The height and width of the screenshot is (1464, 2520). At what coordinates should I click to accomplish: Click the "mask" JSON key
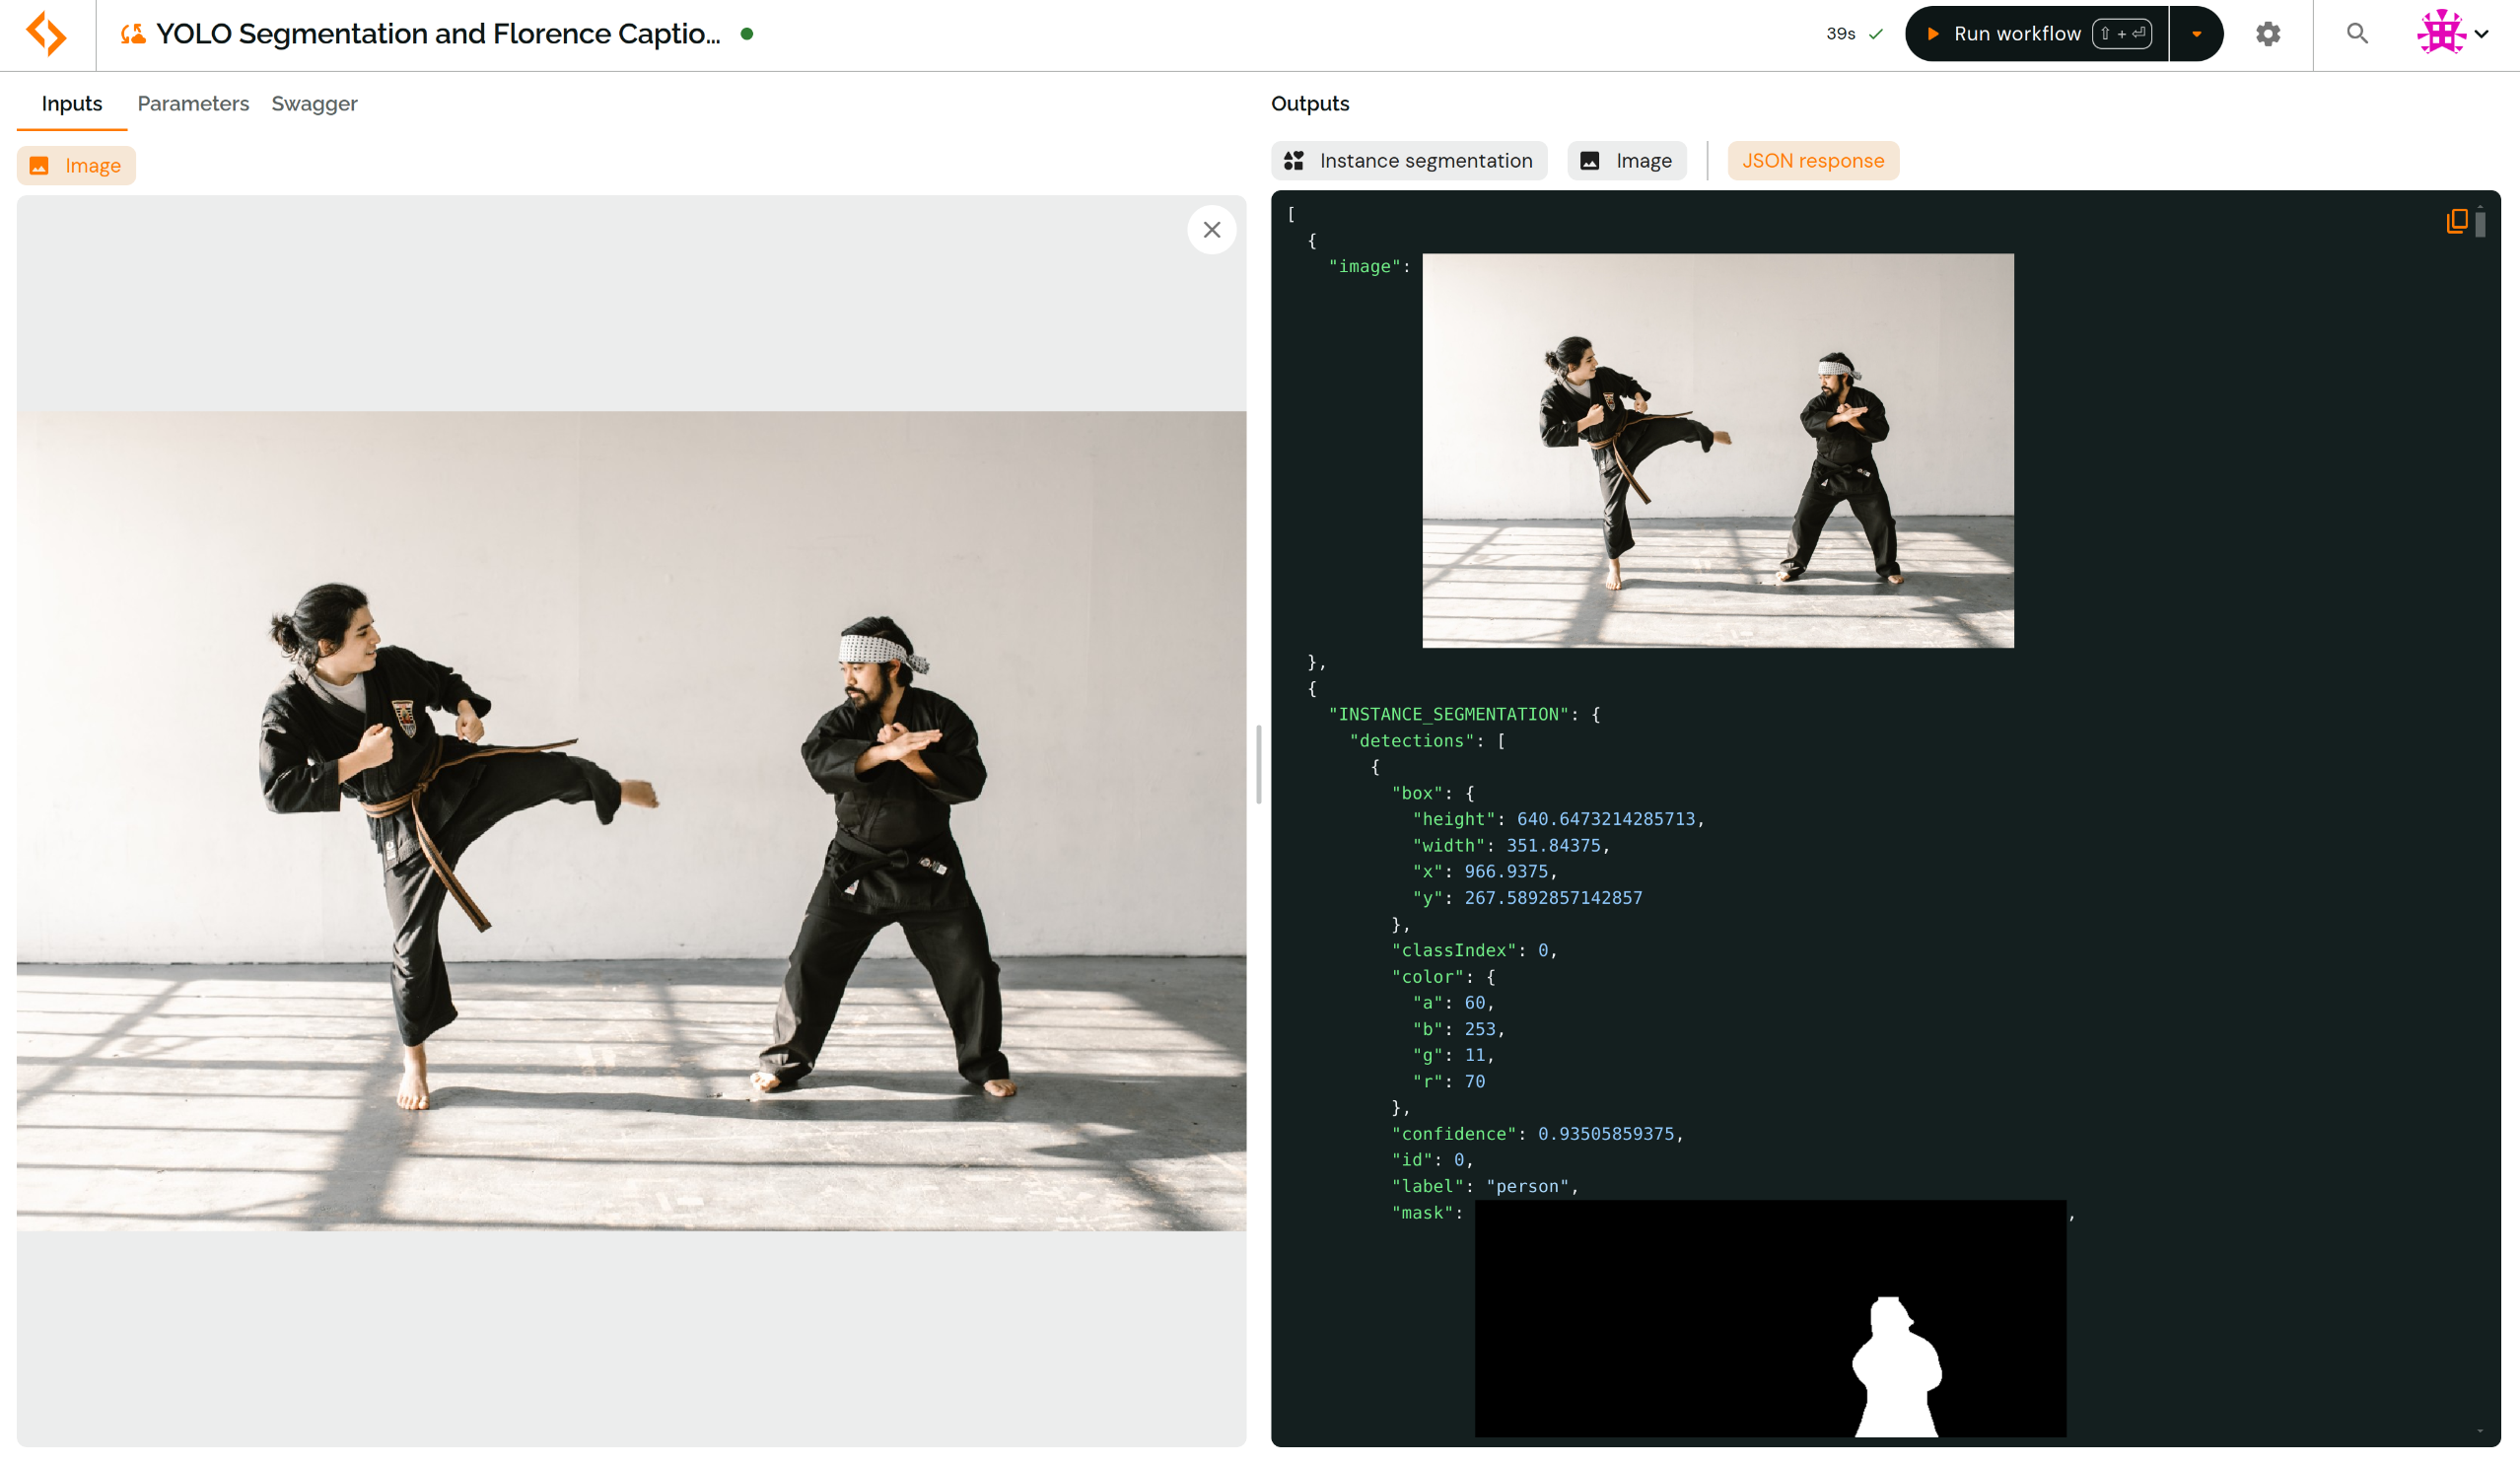[x=1423, y=1213]
